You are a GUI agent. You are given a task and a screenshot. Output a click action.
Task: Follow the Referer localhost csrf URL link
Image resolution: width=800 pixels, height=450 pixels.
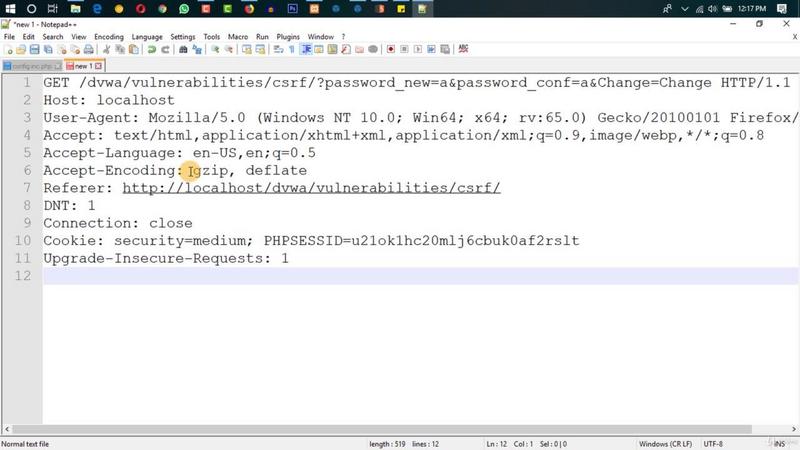tap(311, 188)
